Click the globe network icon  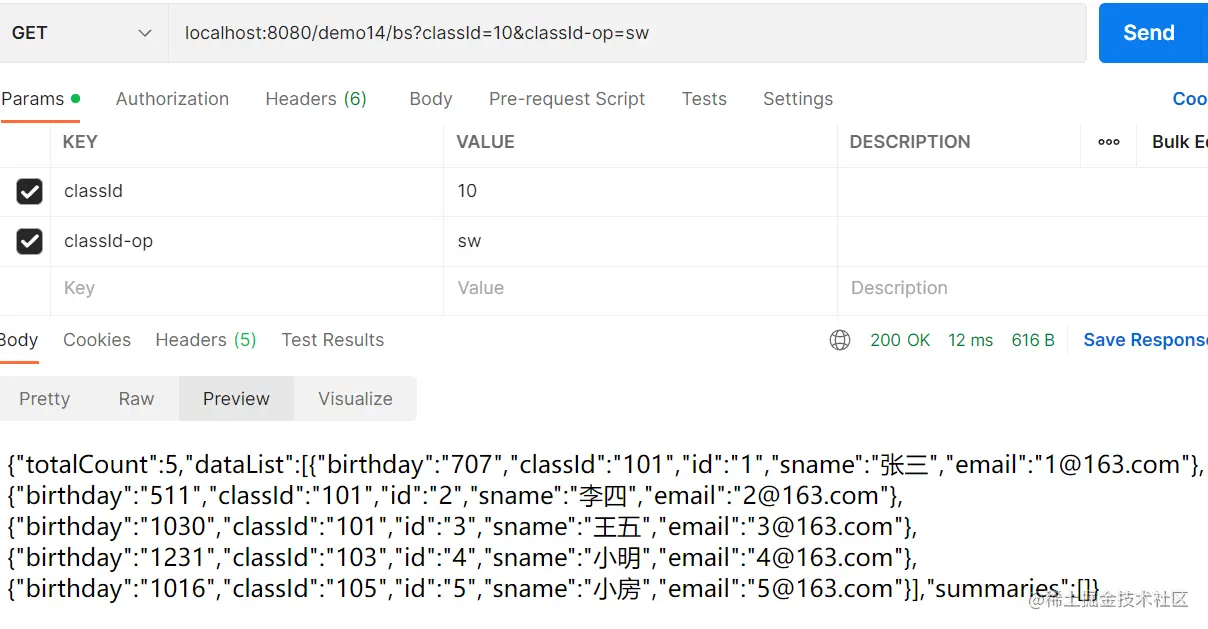pyautogui.click(x=840, y=340)
